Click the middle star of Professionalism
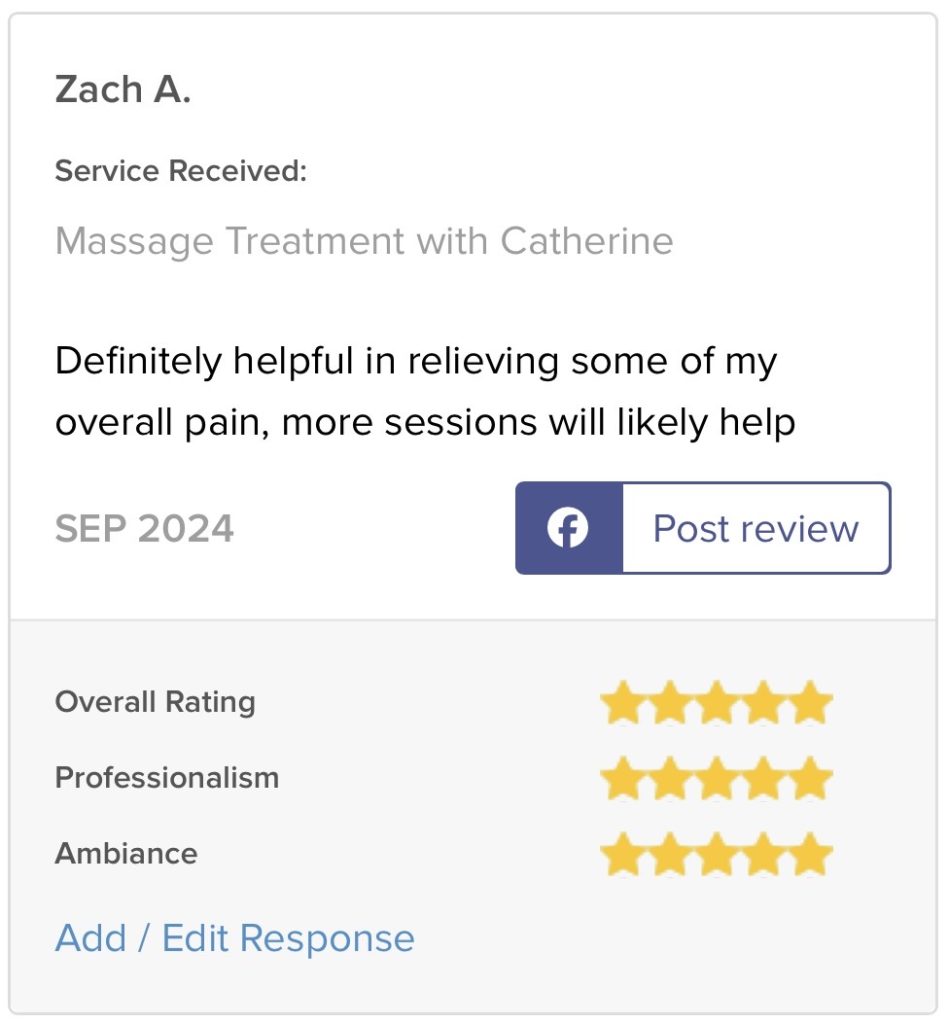 click(716, 779)
